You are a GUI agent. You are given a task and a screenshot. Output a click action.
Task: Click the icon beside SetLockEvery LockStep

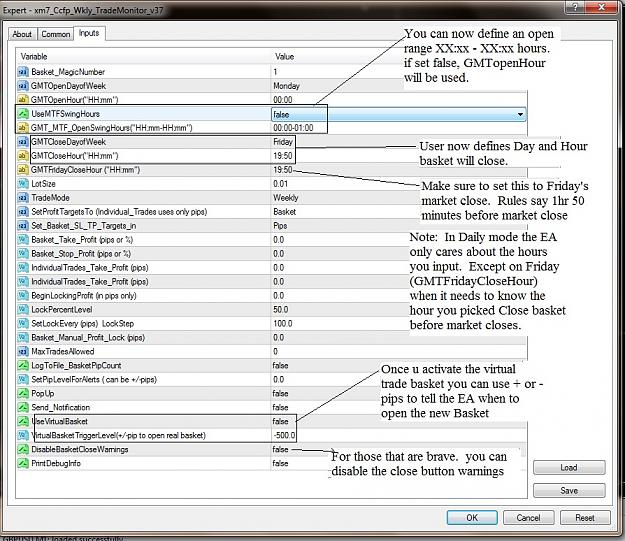(23, 323)
